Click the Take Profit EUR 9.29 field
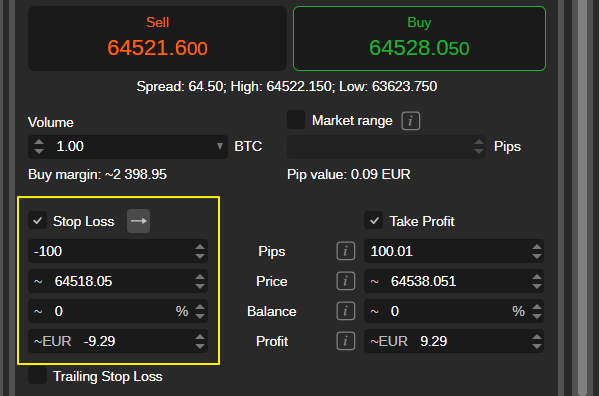The image size is (599, 396). click(454, 341)
